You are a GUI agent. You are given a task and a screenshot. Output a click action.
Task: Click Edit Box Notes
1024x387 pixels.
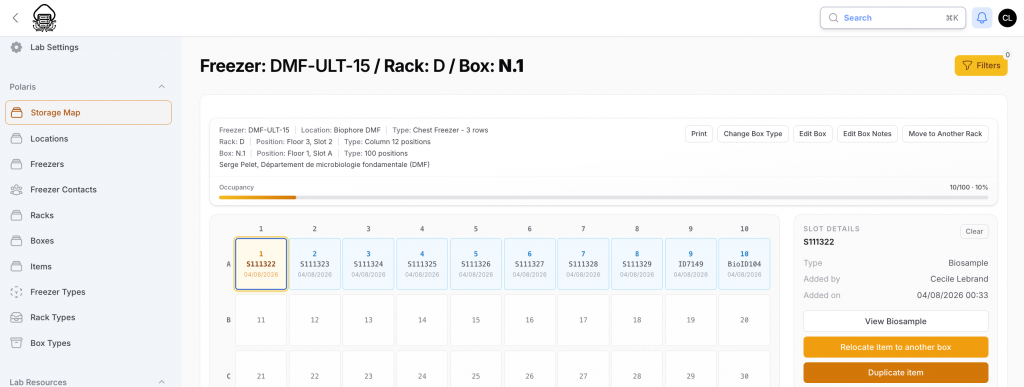point(867,134)
